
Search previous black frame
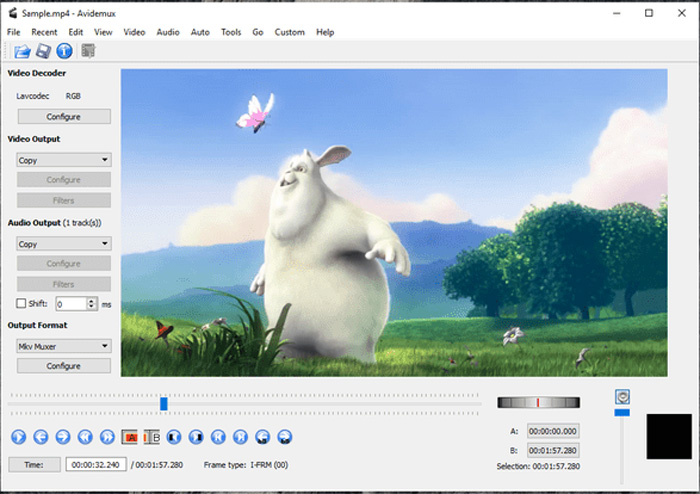[x=174, y=436]
